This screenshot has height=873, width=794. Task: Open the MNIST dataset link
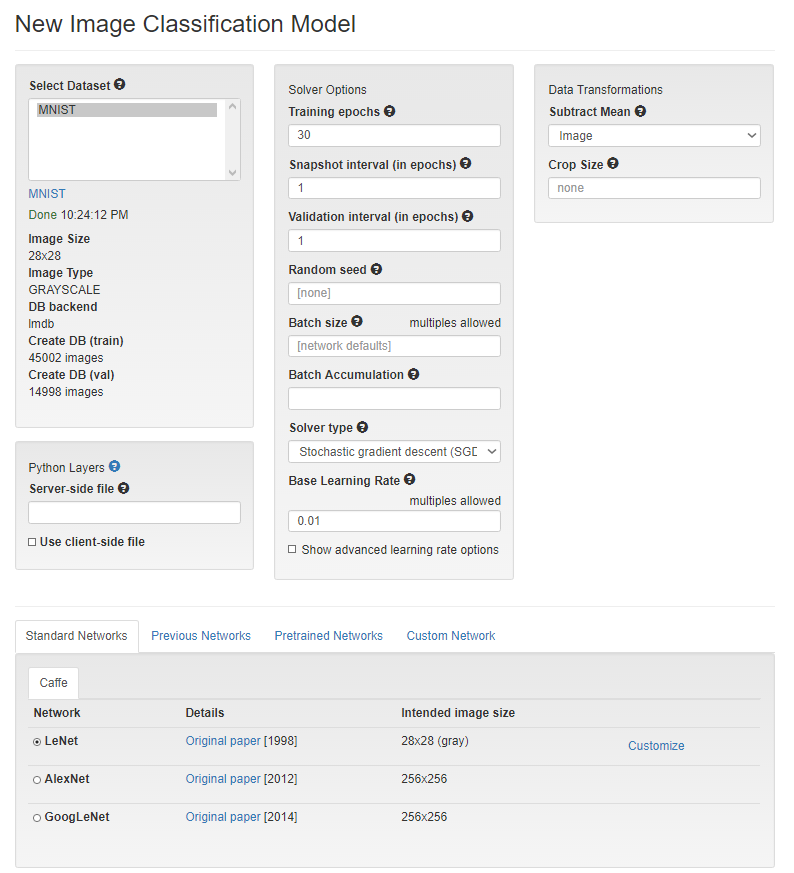click(47, 194)
